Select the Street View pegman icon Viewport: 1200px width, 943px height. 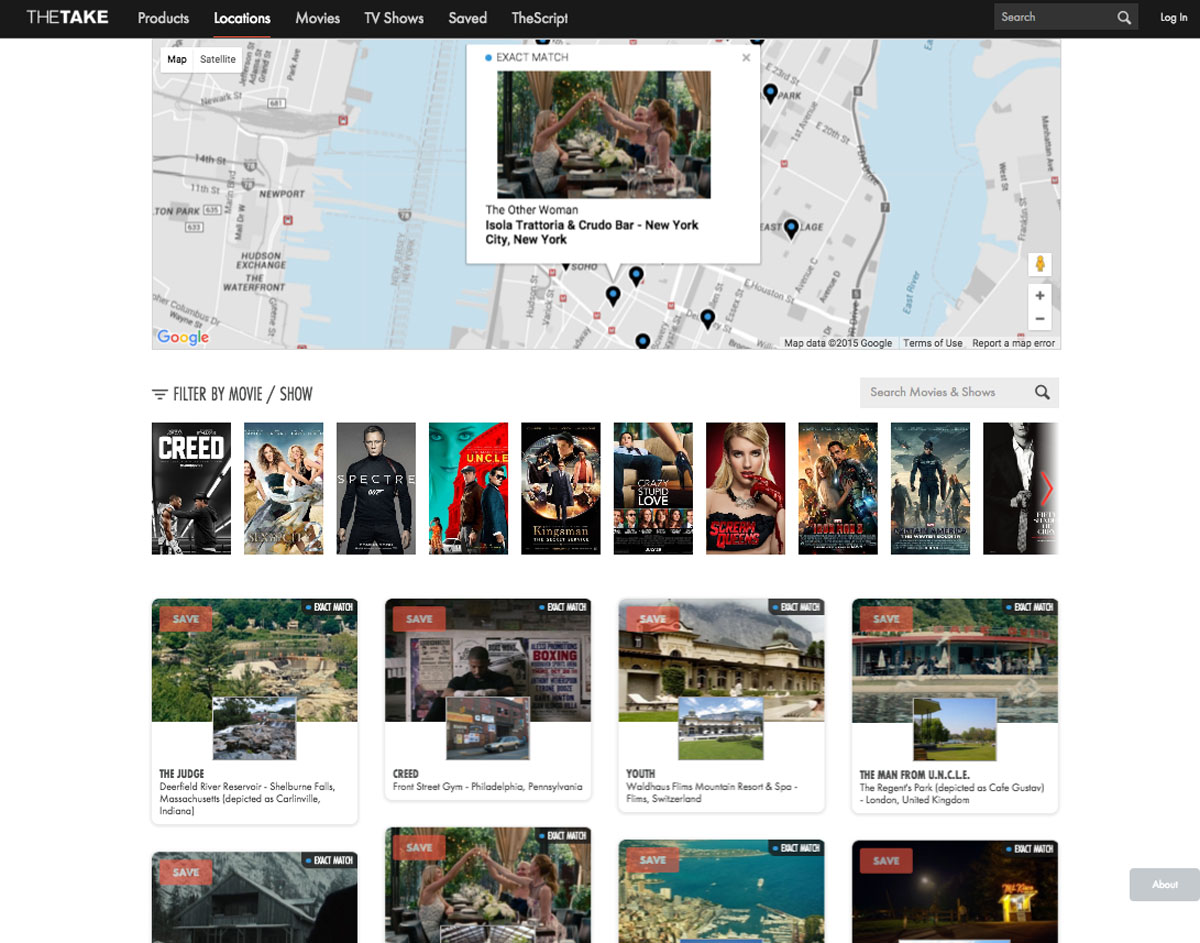click(1040, 264)
